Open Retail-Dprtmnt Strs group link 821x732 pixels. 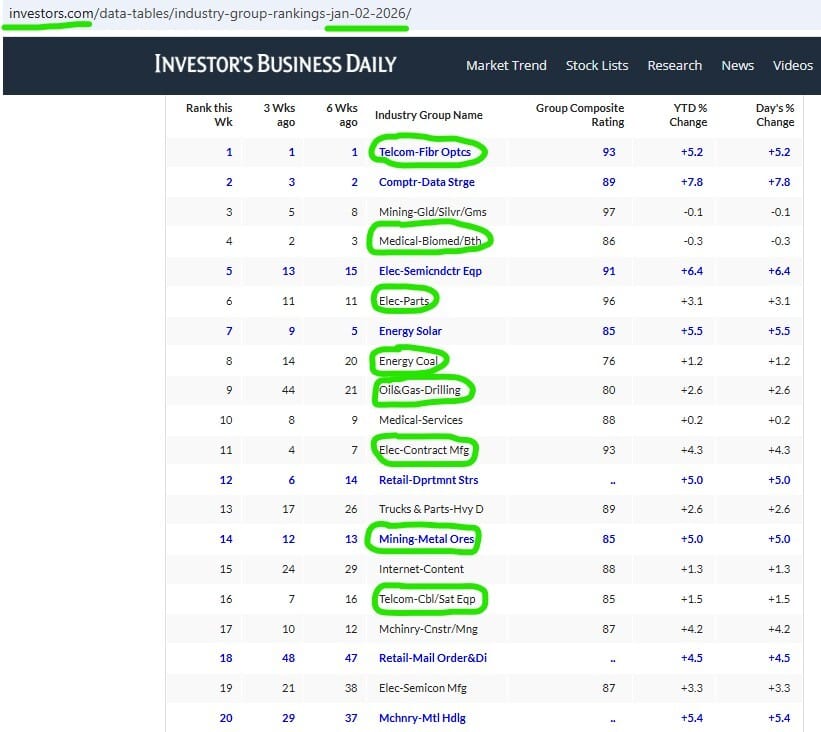click(x=428, y=480)
